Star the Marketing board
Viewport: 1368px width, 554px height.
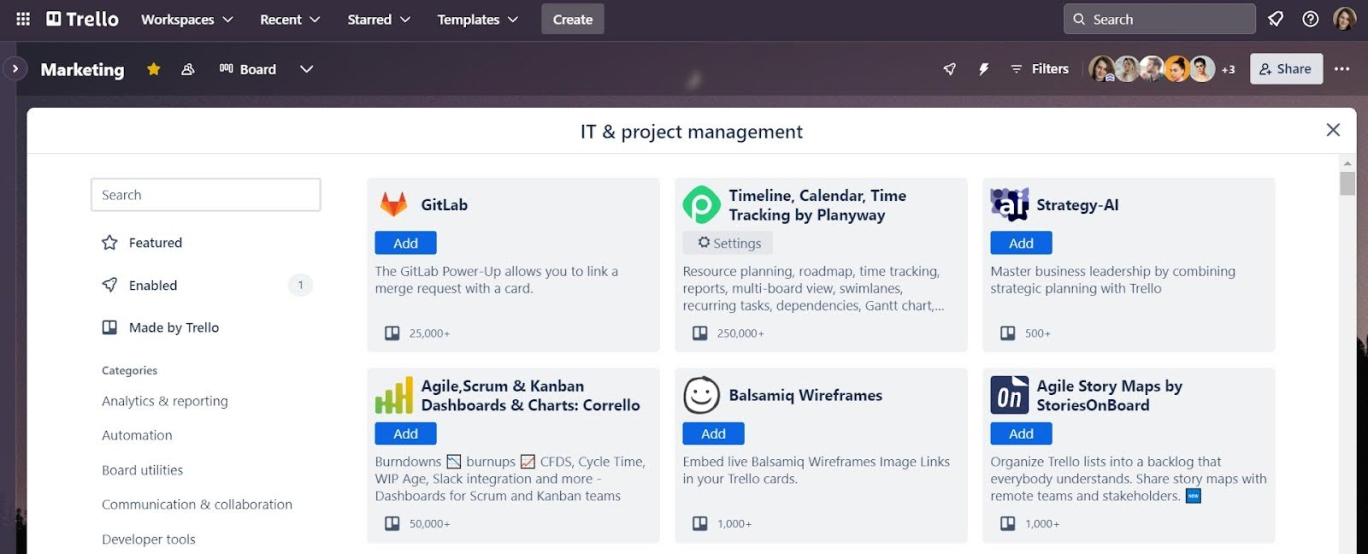coord(153,69)
